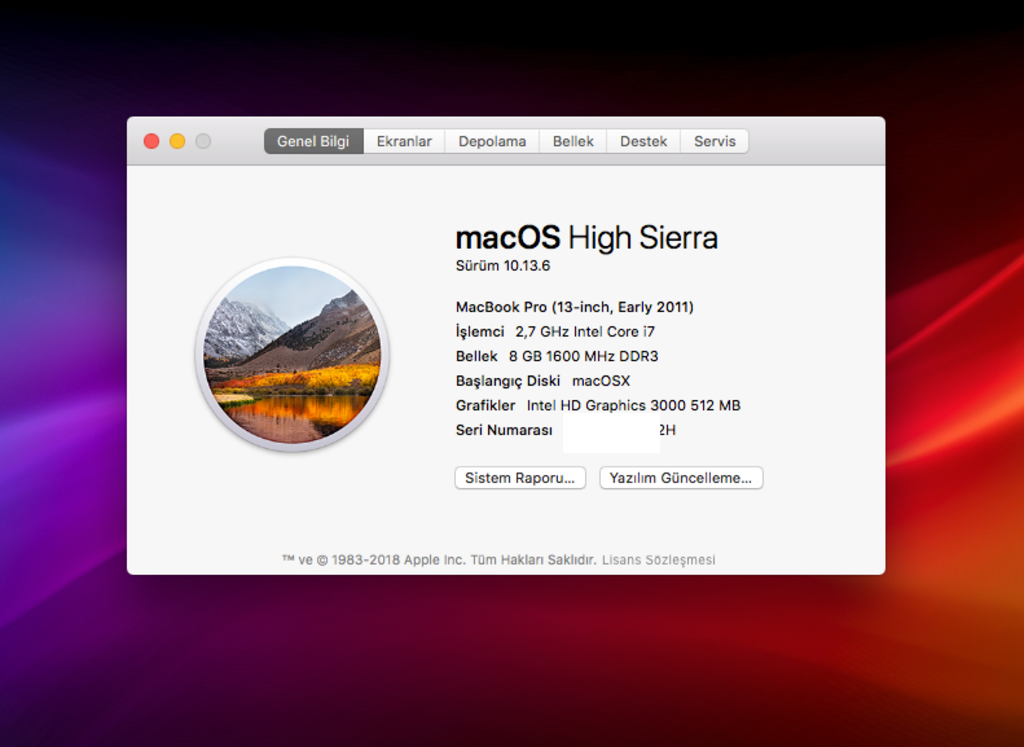Click the macOS High Sierra mountain image
The width and height of the screenshot is (1024, 747).
[292, 355]
